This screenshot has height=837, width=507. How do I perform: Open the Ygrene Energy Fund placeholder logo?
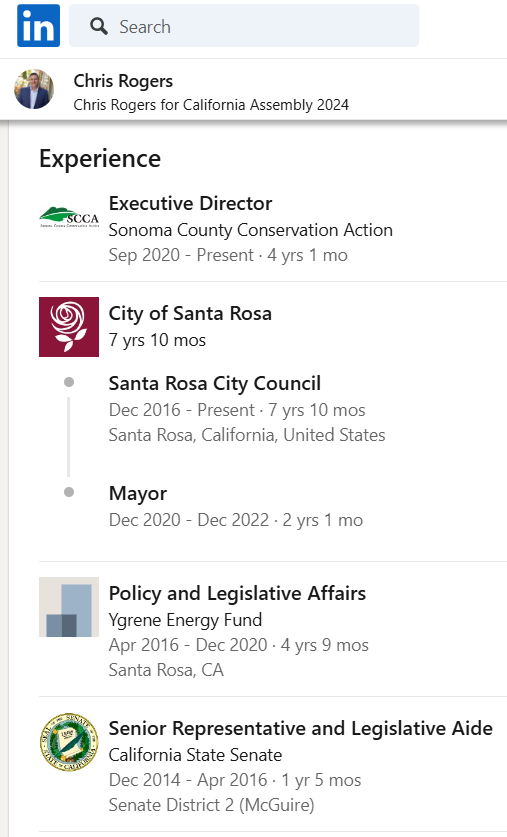point(69,607)
